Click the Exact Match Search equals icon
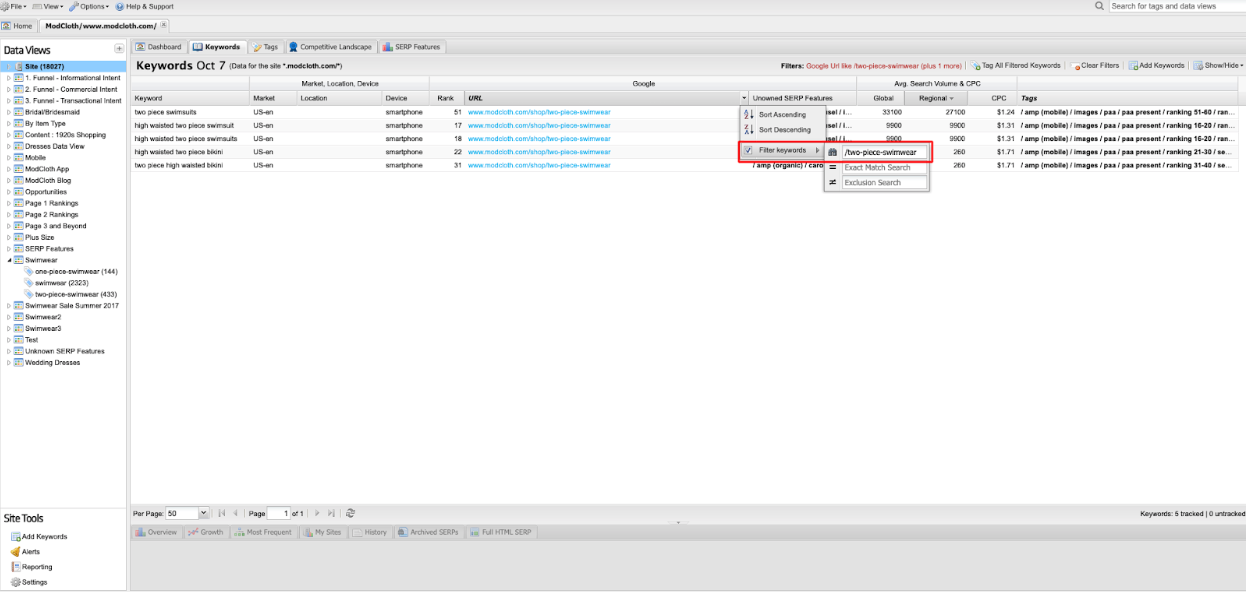 (x=832, y=167)
